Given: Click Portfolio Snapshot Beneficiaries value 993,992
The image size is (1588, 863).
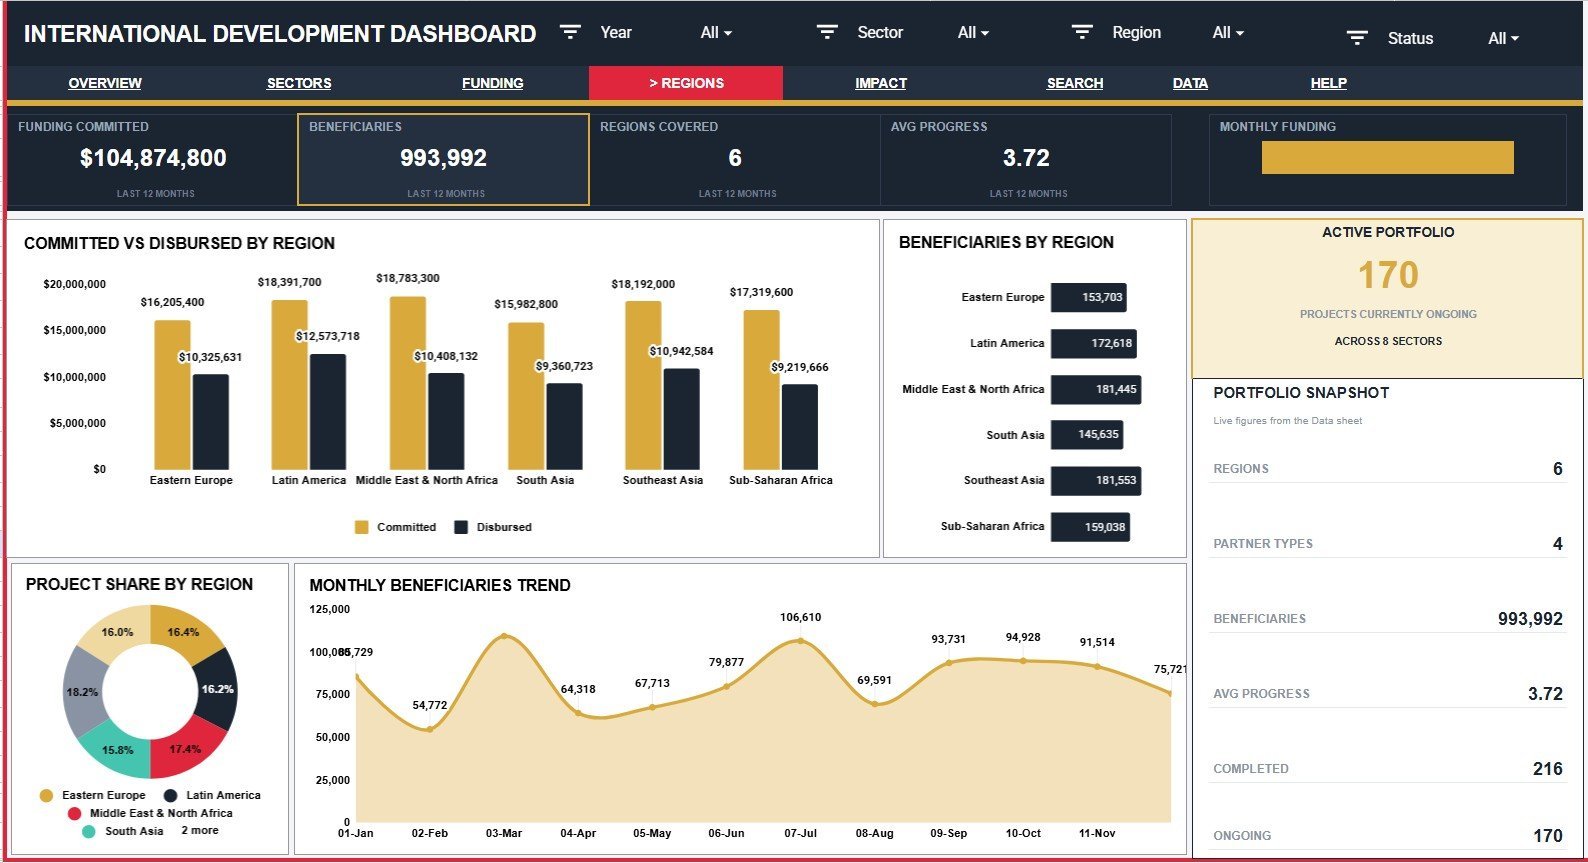Looking at the screenshot, I should point(1530,619).
